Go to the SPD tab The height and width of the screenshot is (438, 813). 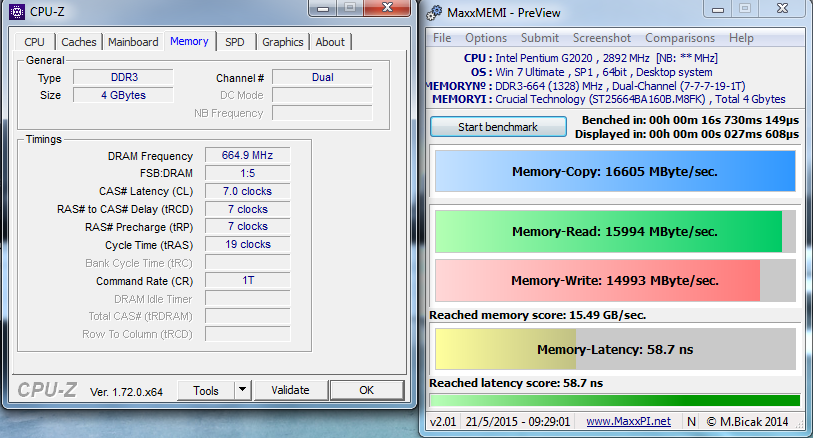[235, 42]
